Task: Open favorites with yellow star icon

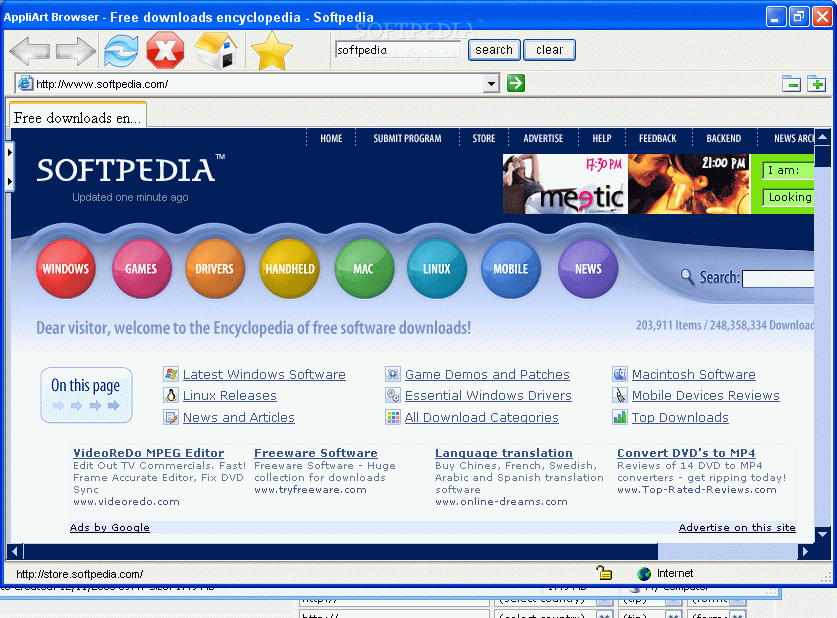Action: (x=272, y=51)
